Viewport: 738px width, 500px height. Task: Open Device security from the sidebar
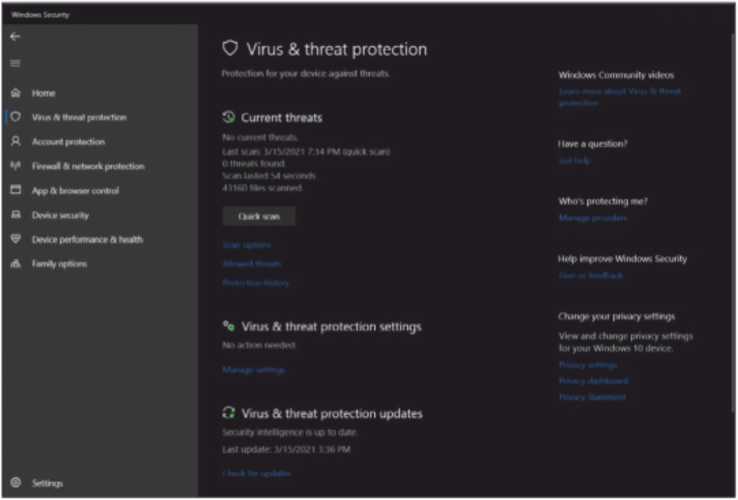[60, 215]
